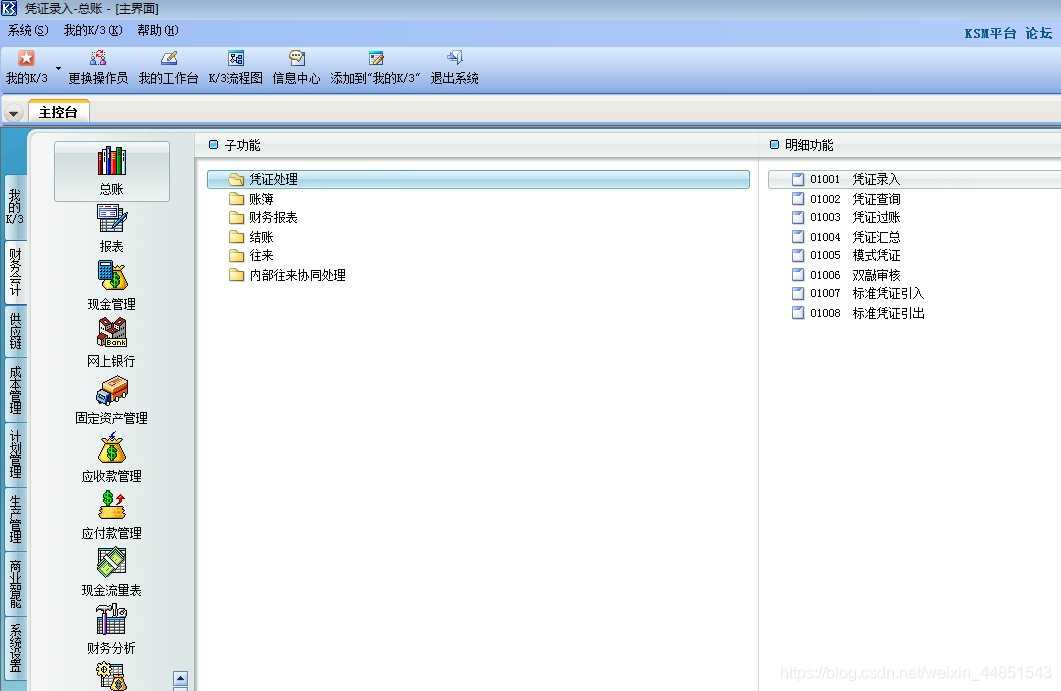Open 01005 模式凭证 function
The height and width of the screenshot is (691, 1061).
[846, 255]
